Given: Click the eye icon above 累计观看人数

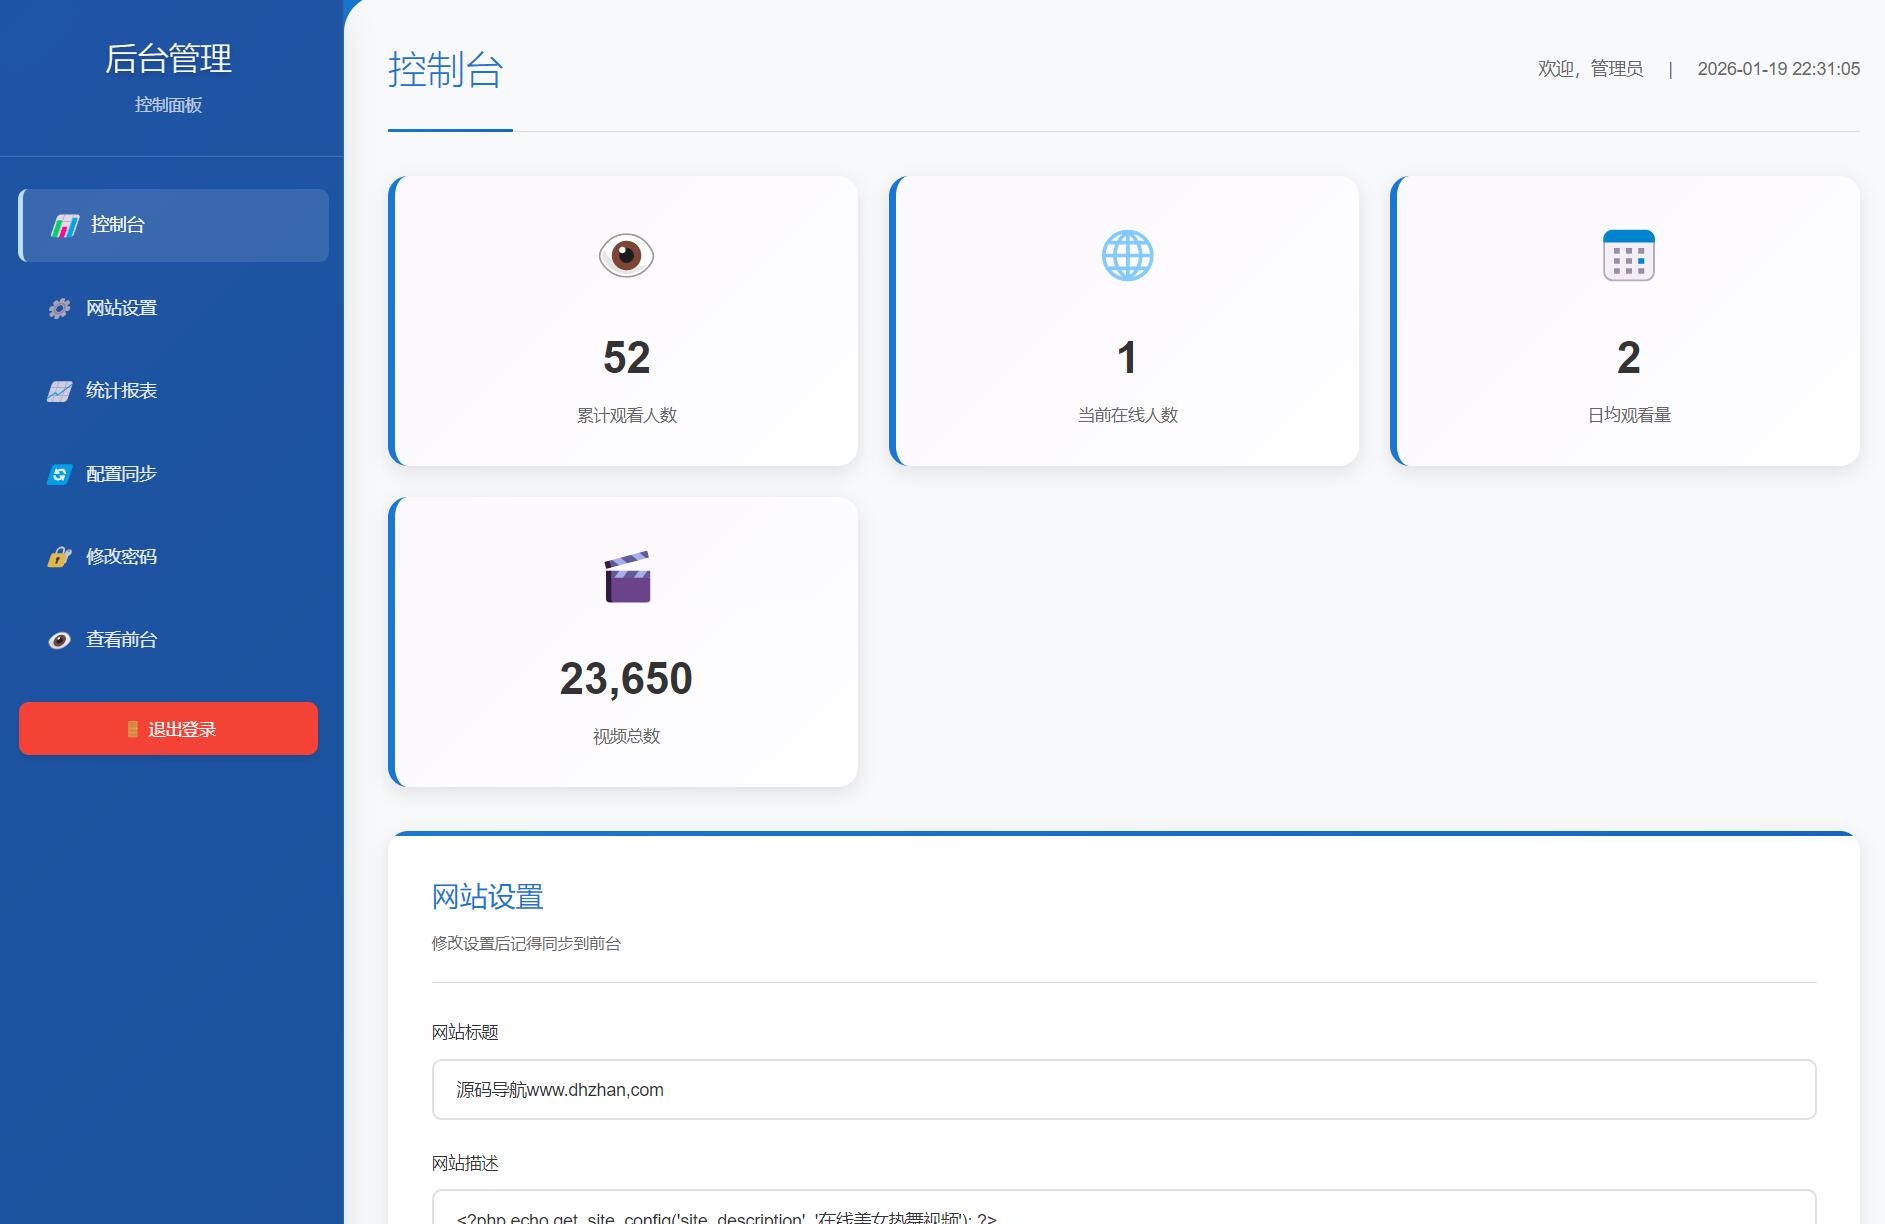Looking at the screenshot, I should (626, 256).
